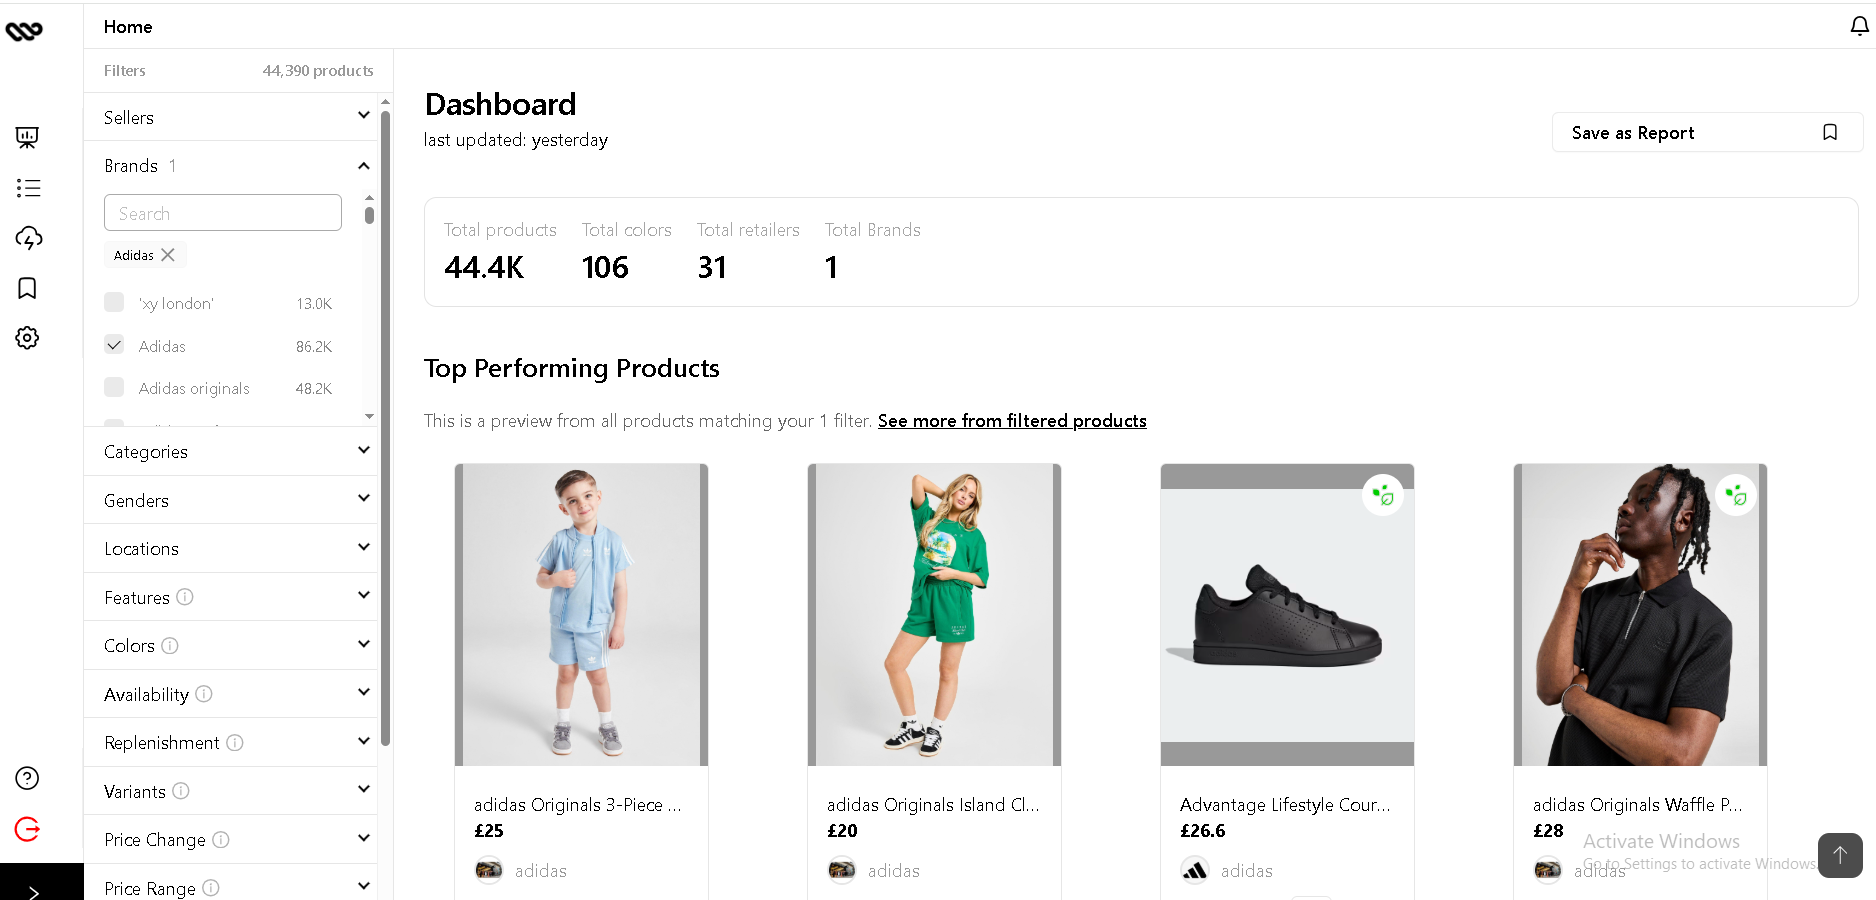Click the brand list scrollbar thumb
The height and width of the screenshot is (900, 1876).
[x=369, y=215]
